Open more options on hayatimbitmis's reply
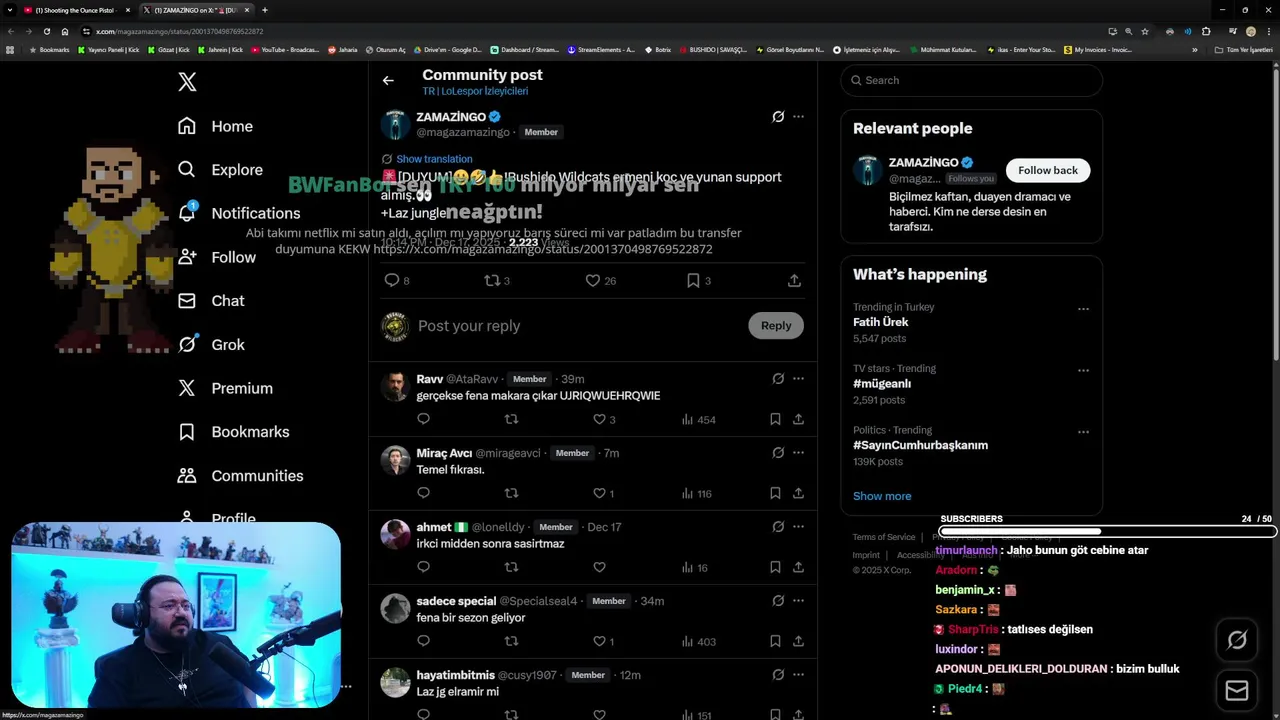Viewport: 1280px width, 720px height. point(798,675)
